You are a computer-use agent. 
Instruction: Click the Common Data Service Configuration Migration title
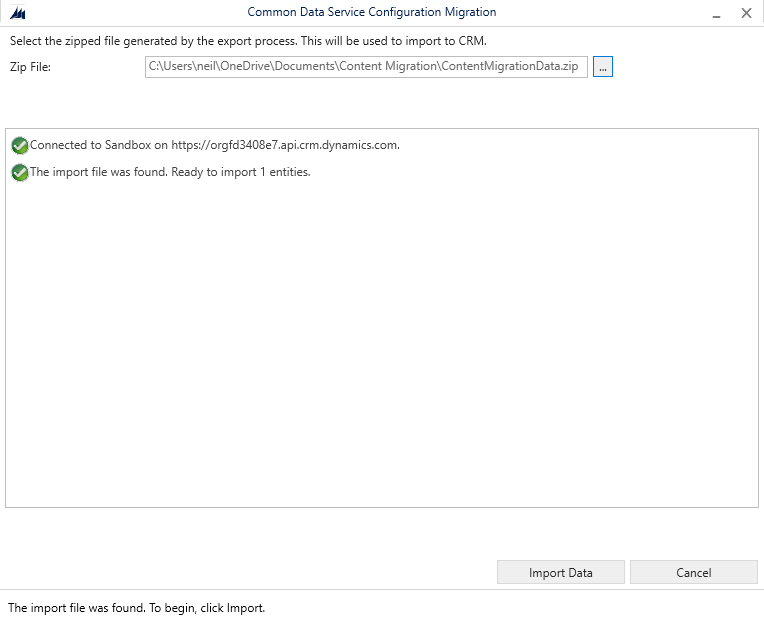click(371, 12)
